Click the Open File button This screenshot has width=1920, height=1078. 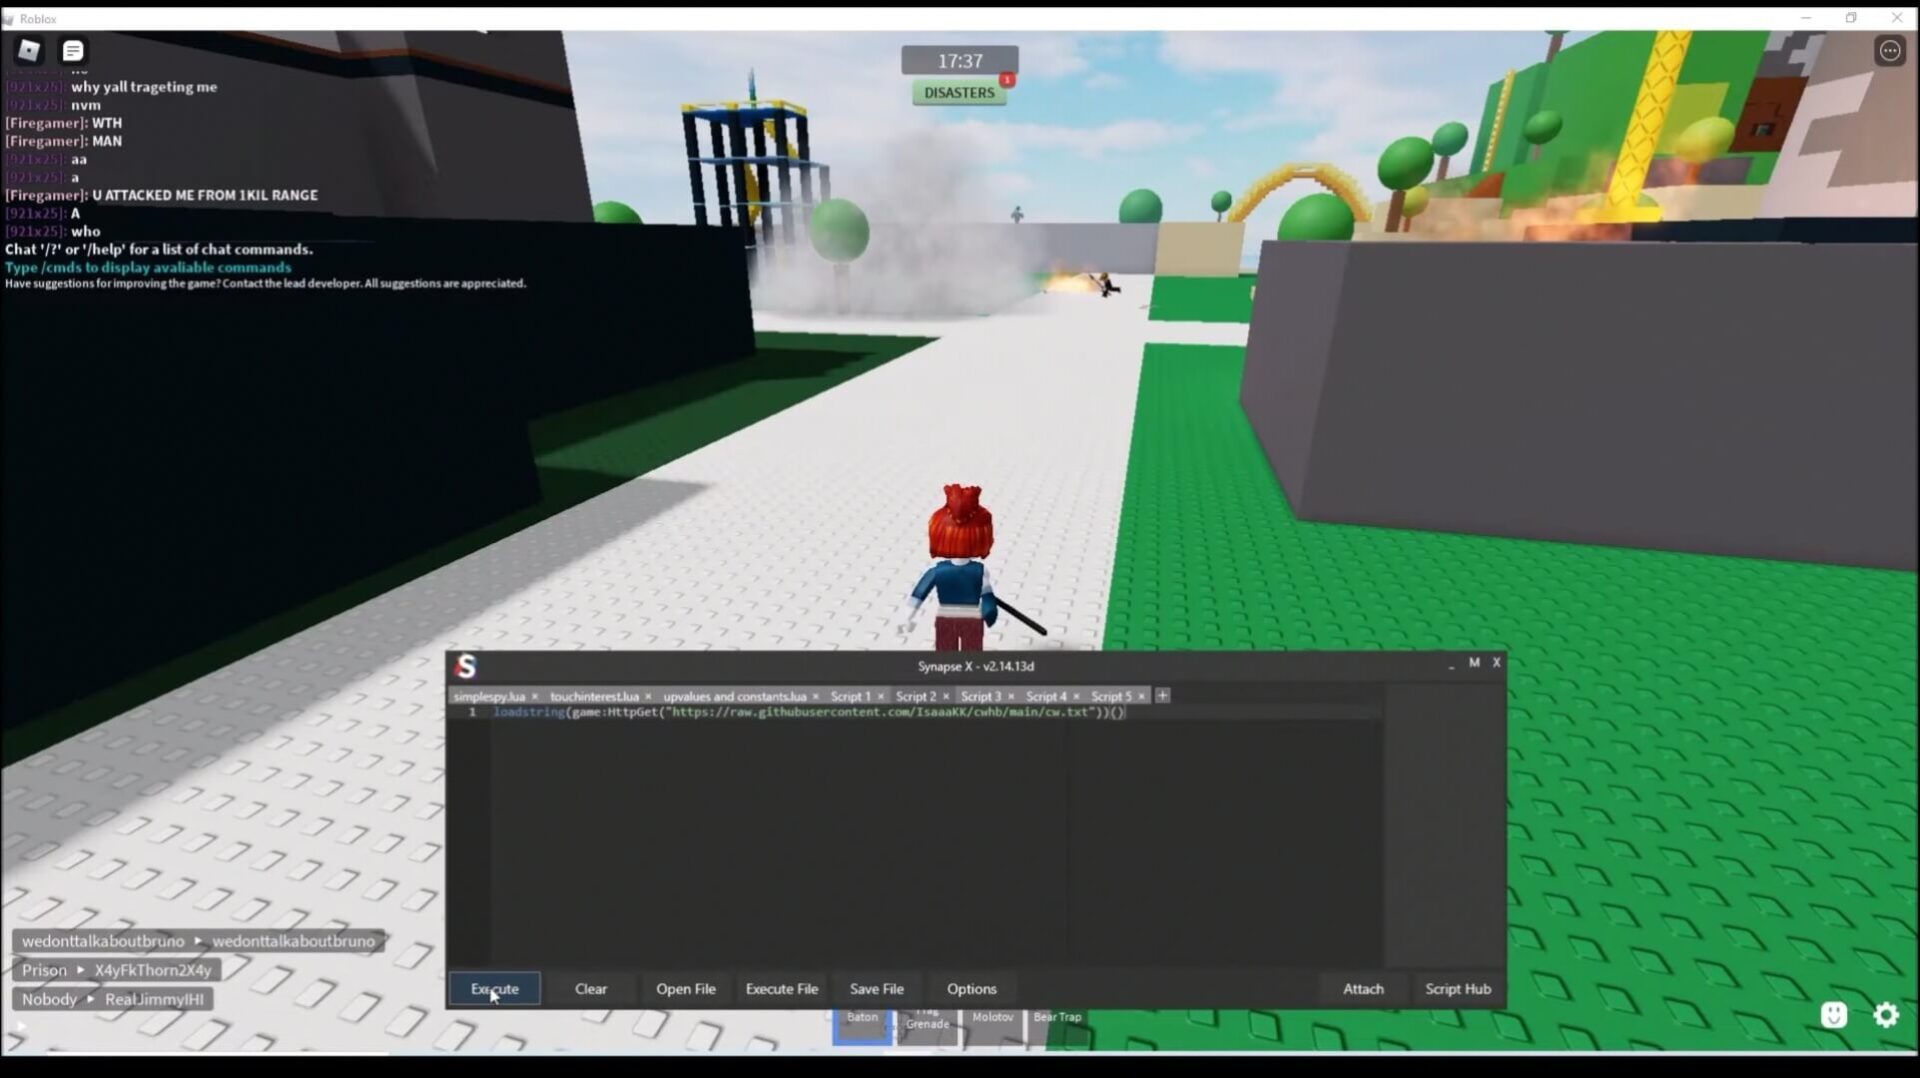pyautogui.click(x=686, y=988)
